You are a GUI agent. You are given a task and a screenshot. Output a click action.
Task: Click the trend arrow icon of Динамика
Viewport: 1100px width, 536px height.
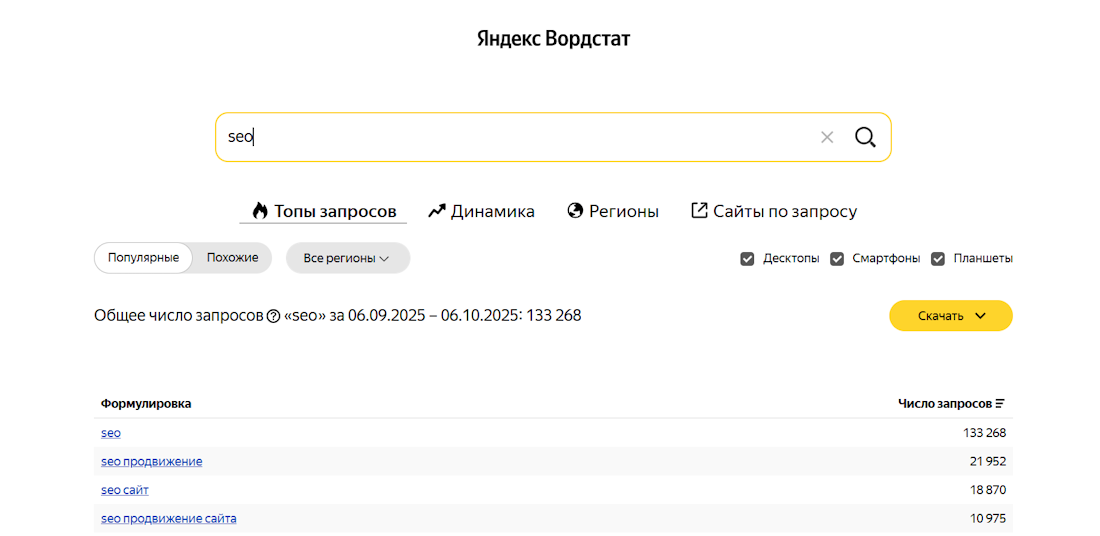pos(436,211)
